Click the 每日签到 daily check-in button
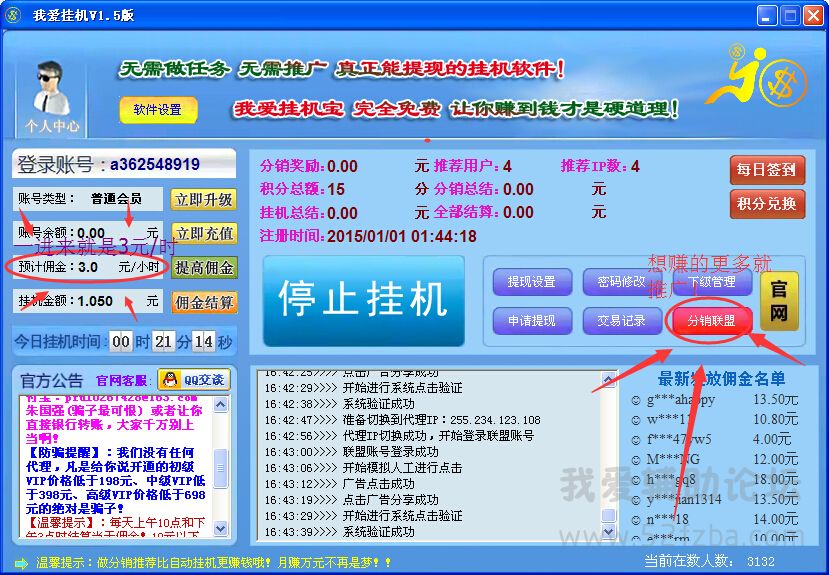This screenshot has width=829, height=575. coord(767,170)
